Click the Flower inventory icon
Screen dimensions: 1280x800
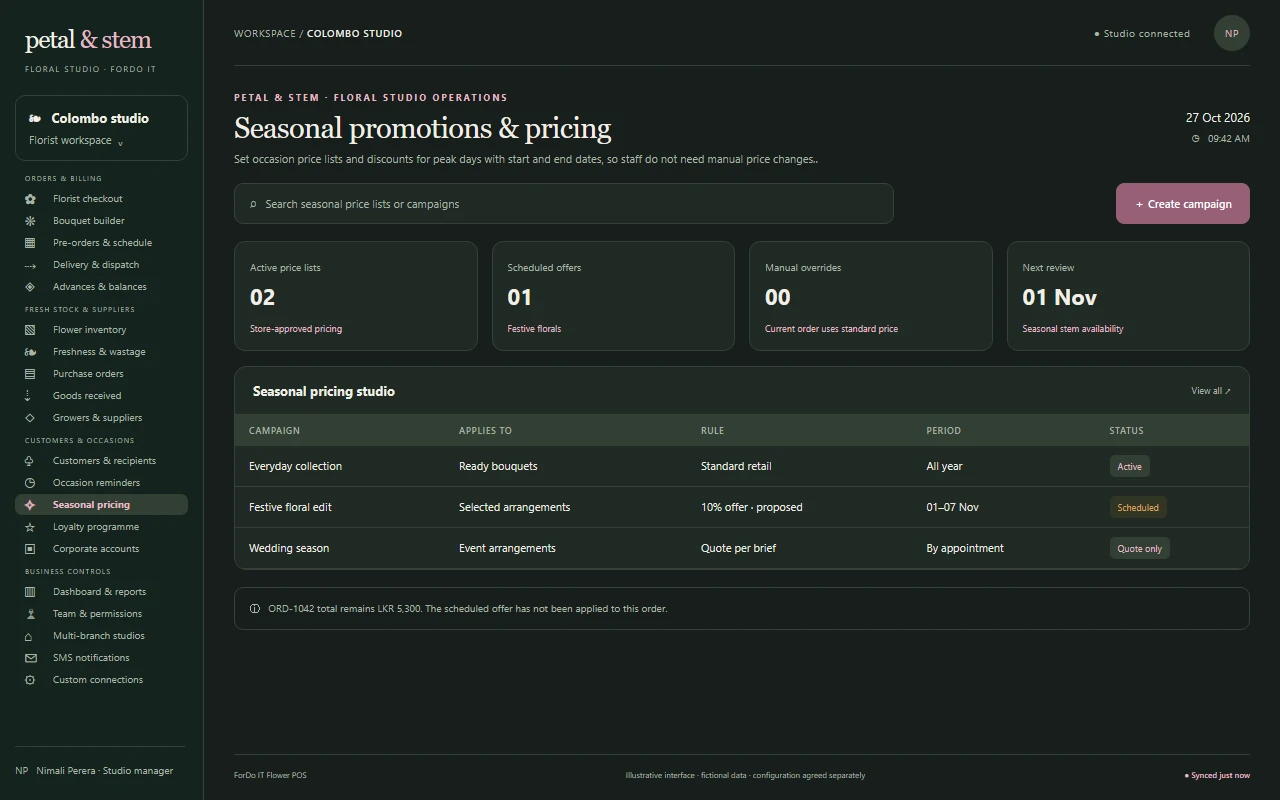(x=30, y=330)
